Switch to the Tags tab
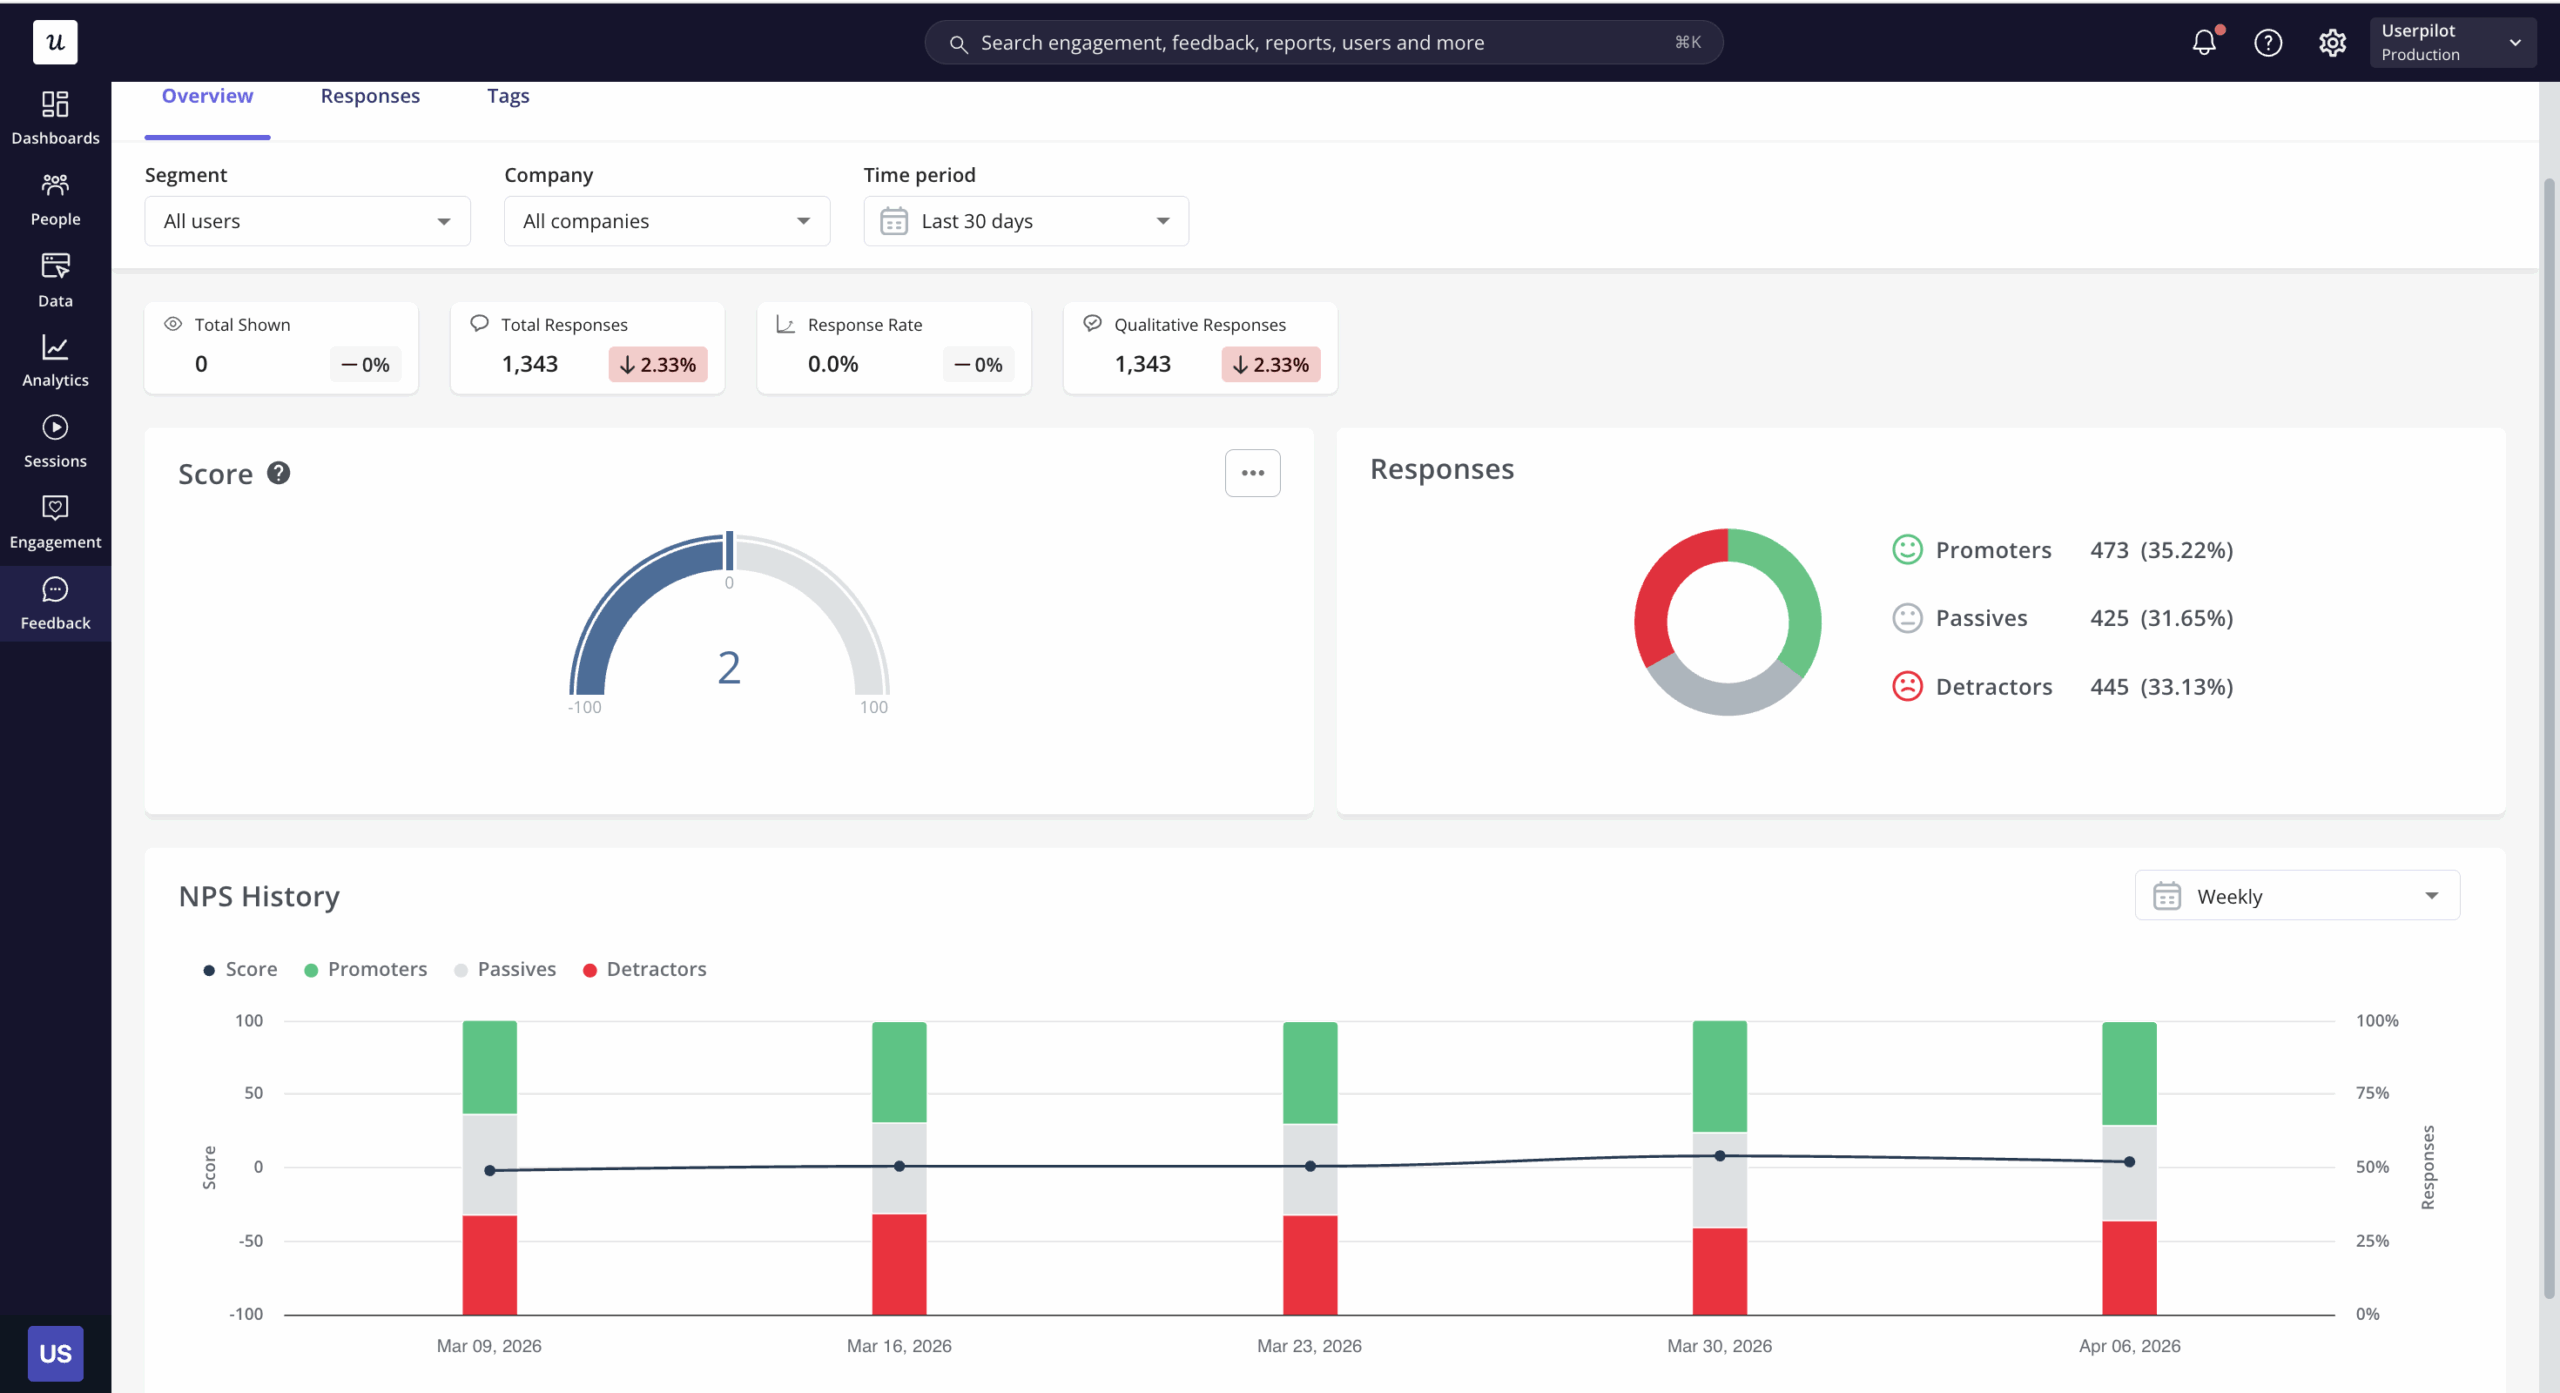 coord(508,96)
